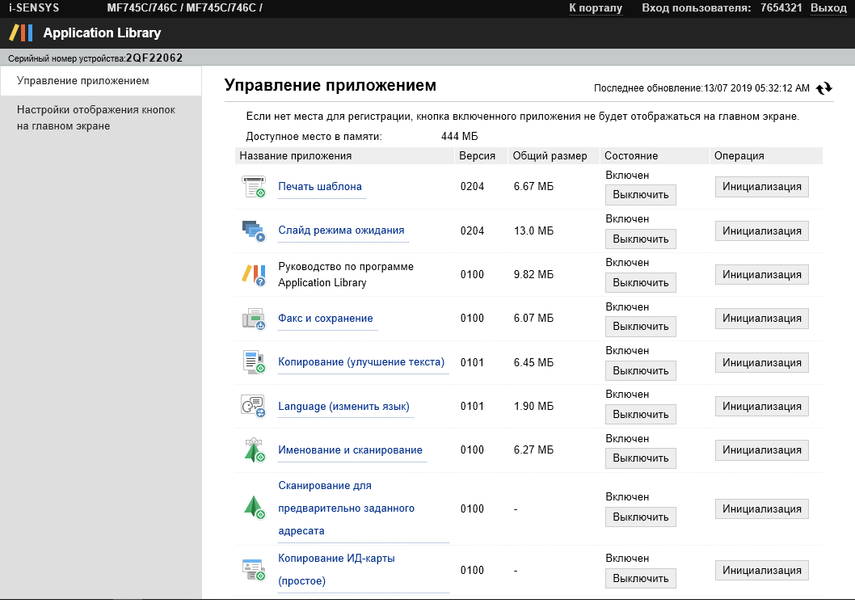This screenshot has height=600, width=855.
Task: Click the refresh icon beside the last update time
Action: point(824,88)
